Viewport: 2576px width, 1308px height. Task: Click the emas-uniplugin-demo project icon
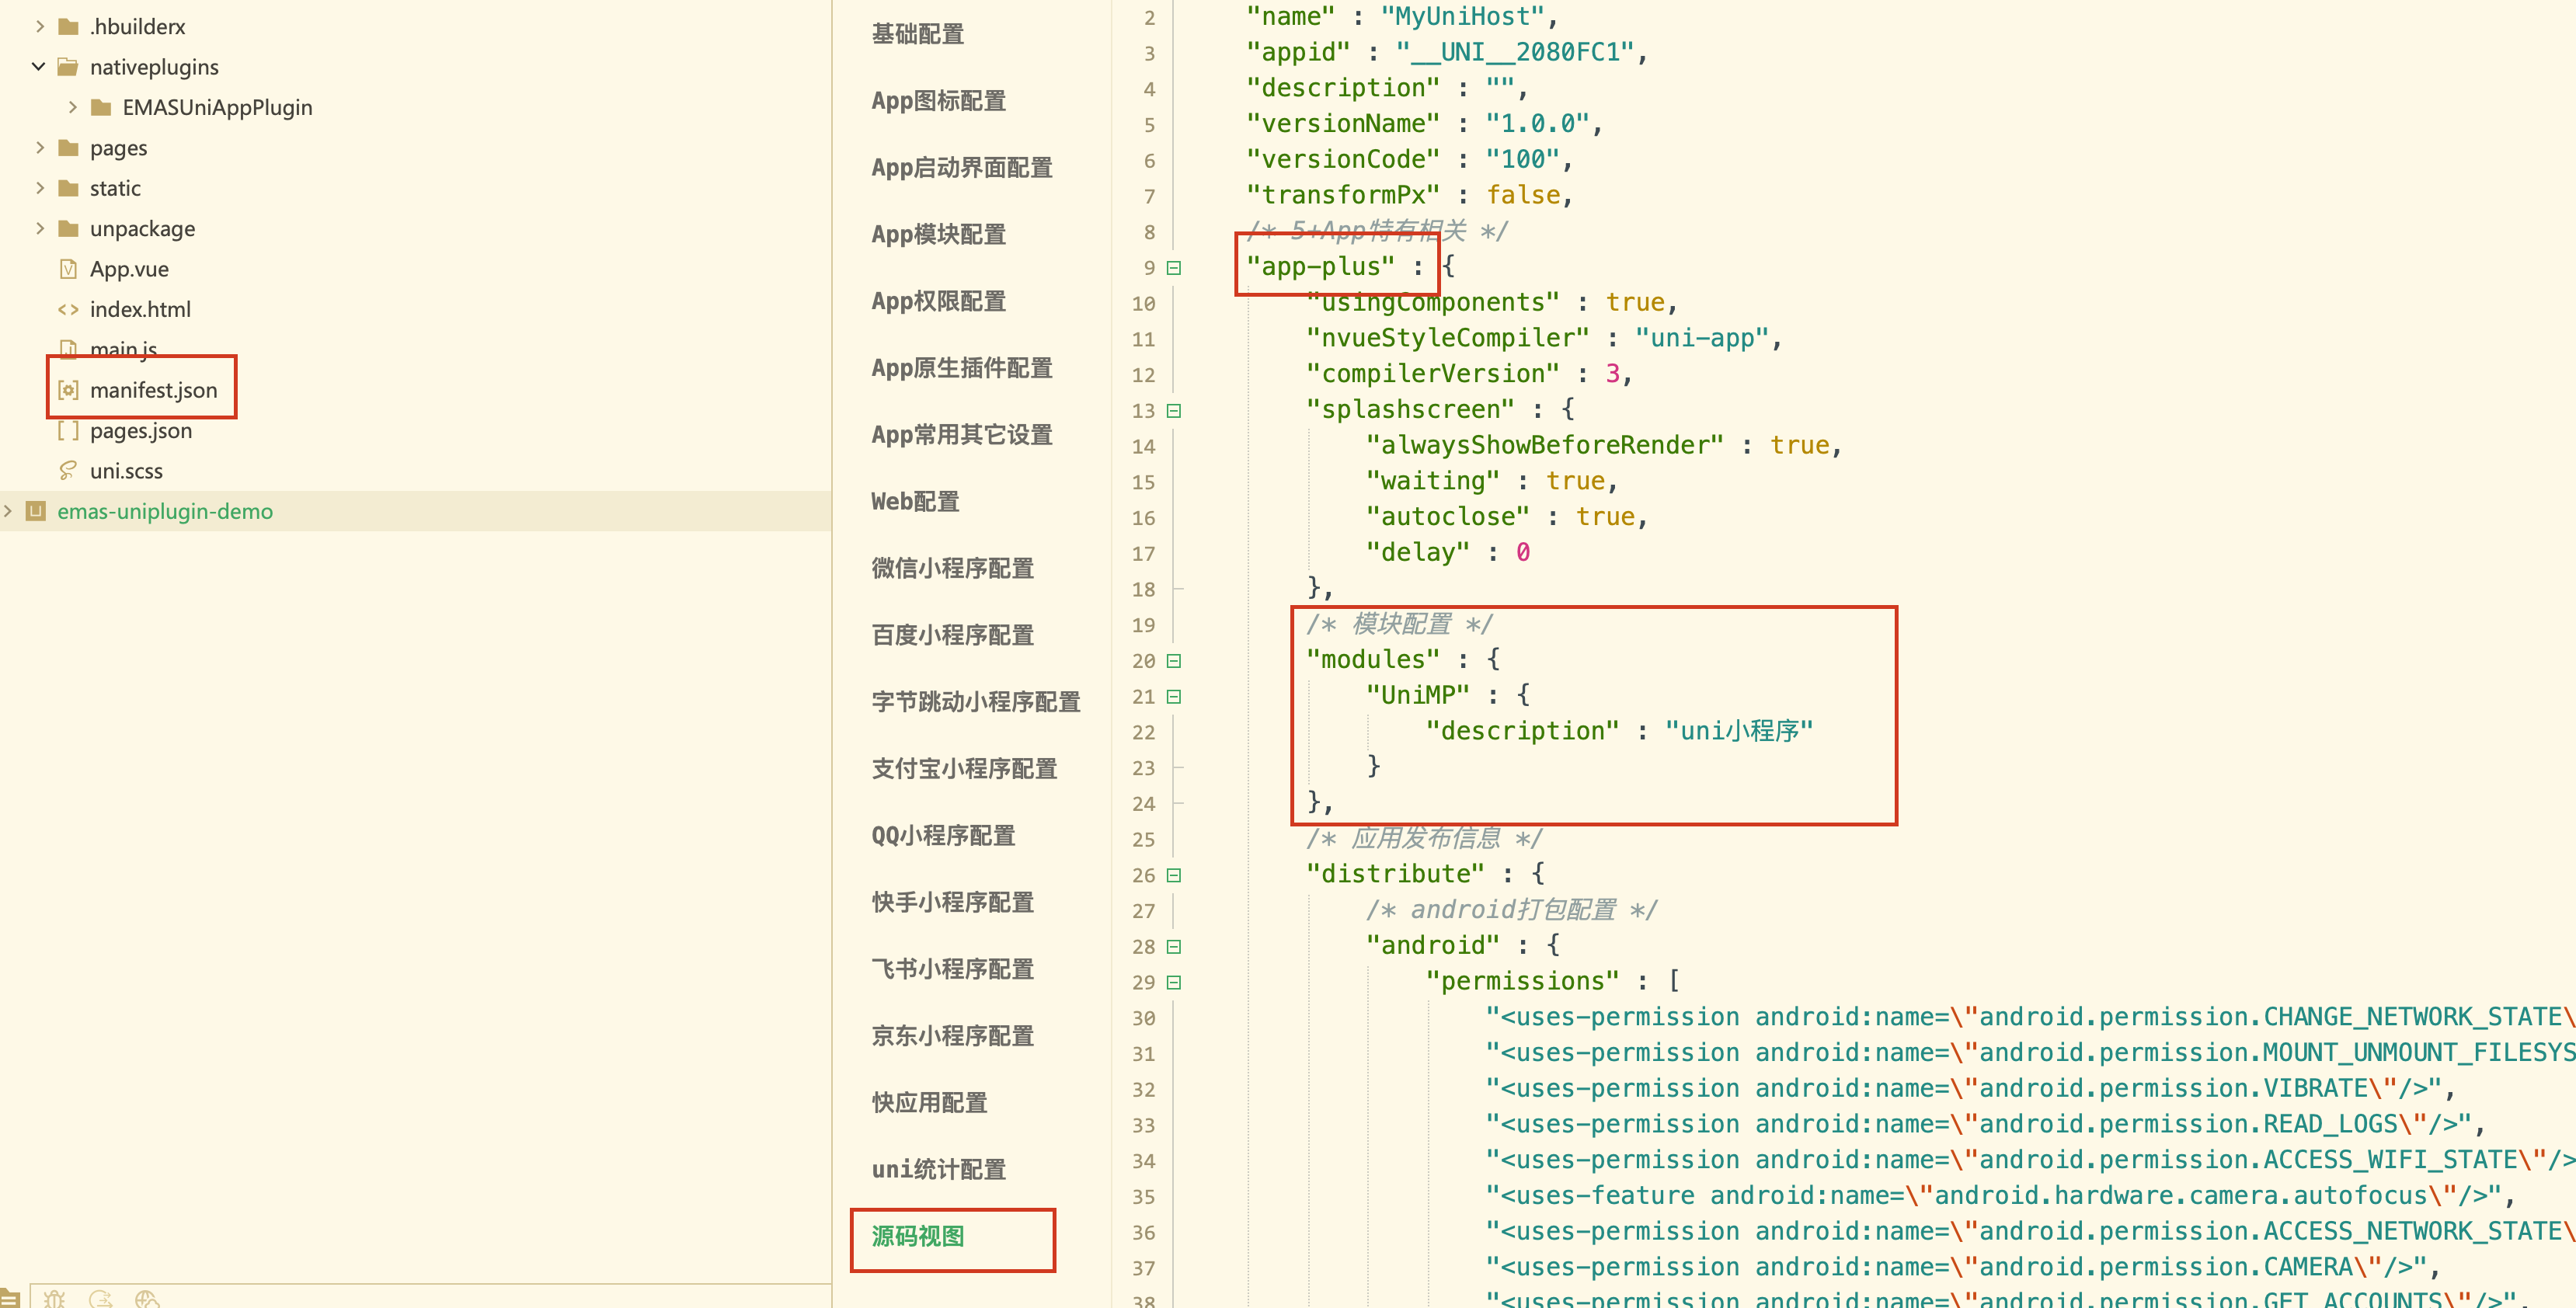[36, 511]
